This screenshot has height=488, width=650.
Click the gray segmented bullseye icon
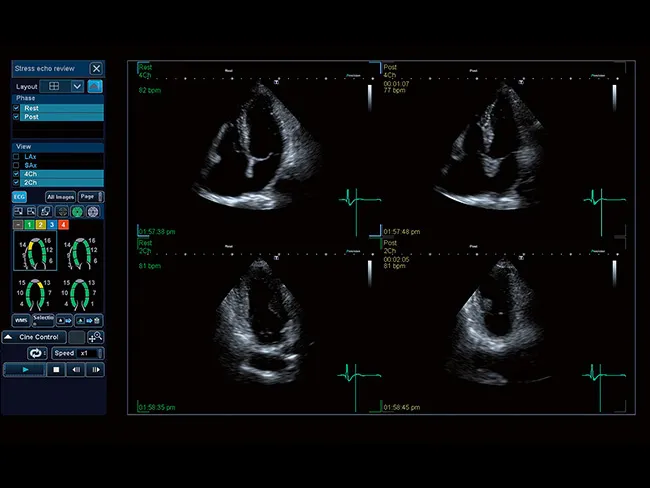point(93,212)
